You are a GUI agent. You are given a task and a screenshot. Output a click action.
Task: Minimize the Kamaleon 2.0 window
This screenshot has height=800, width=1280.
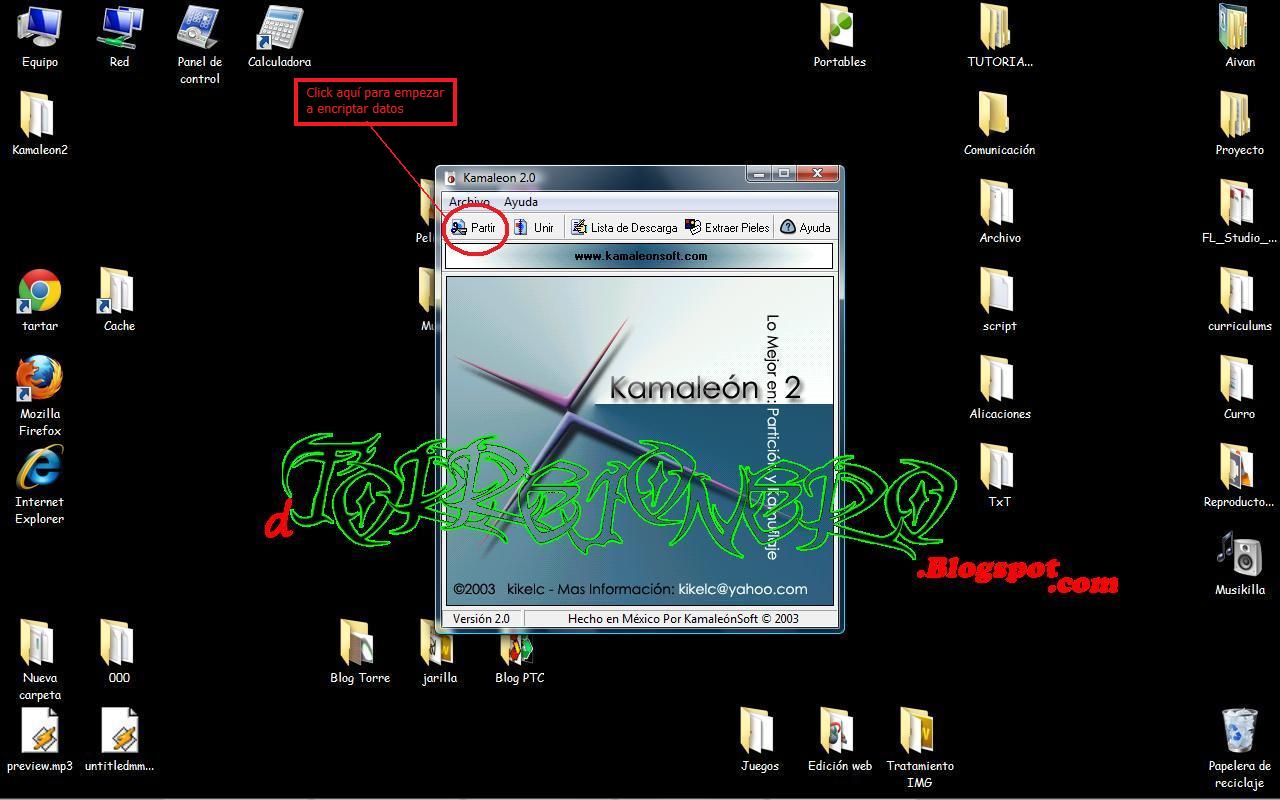click(x=759, y=174)
